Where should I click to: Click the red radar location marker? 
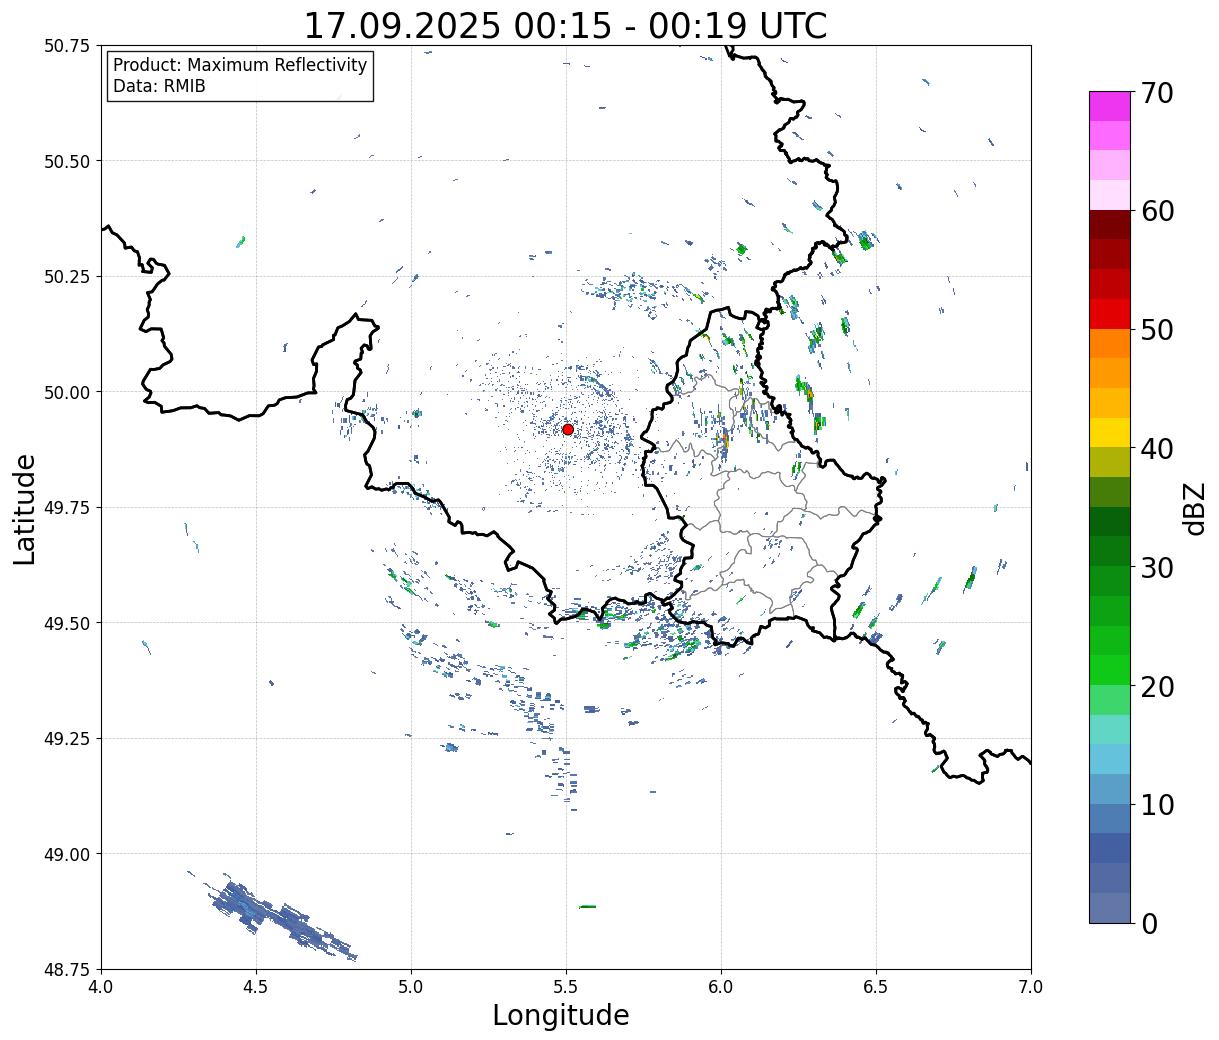[x=568, y=429]
